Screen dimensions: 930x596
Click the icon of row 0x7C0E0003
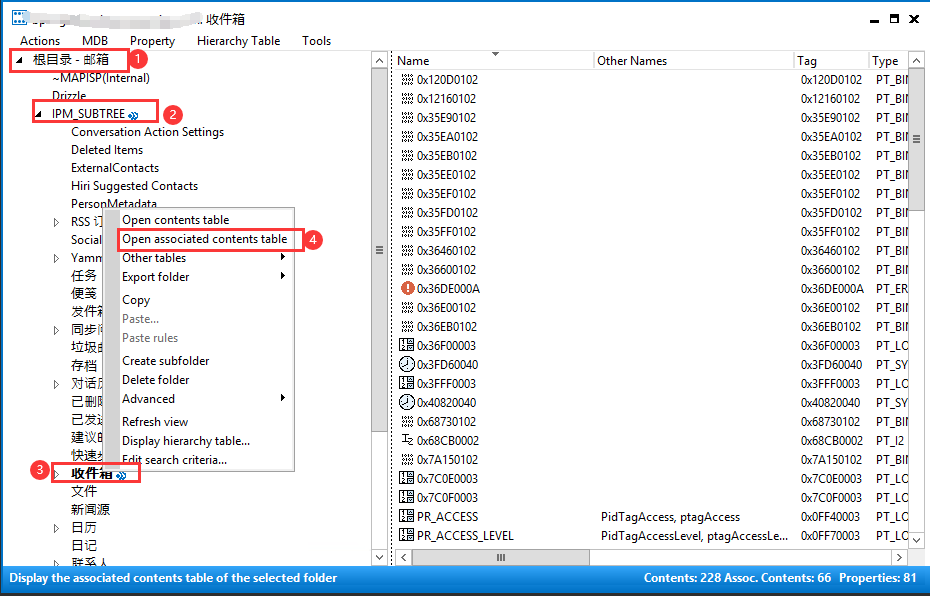pyautogui.click(x=407, y=478)
